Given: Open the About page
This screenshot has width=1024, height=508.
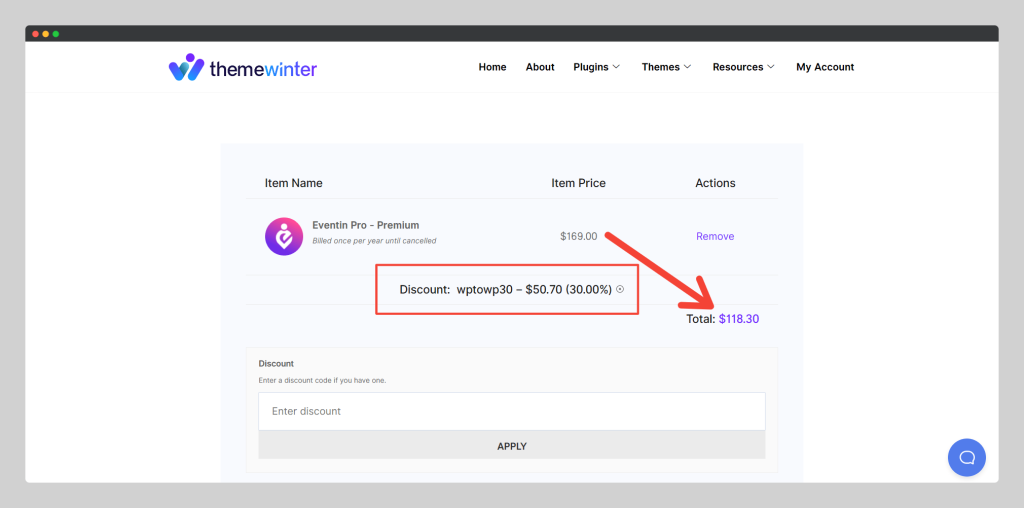Looking at the screenshot, I should [540, 67].
